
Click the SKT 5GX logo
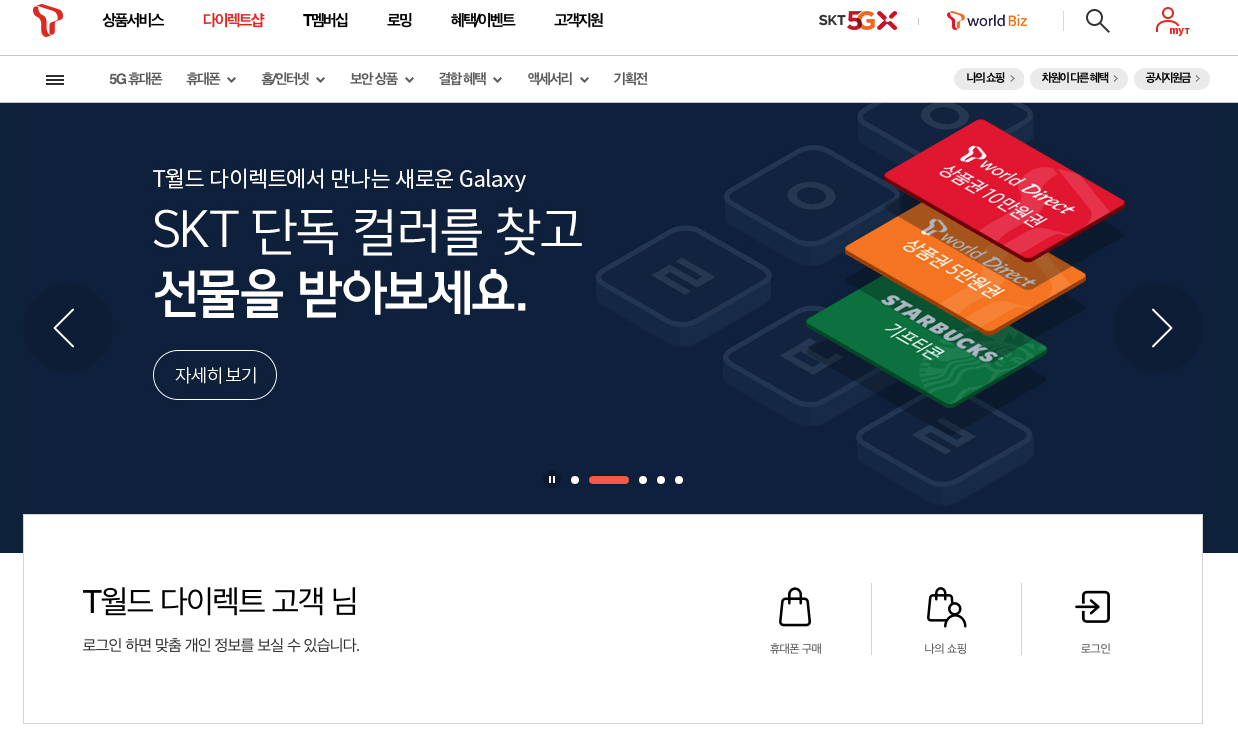[857, 20]
